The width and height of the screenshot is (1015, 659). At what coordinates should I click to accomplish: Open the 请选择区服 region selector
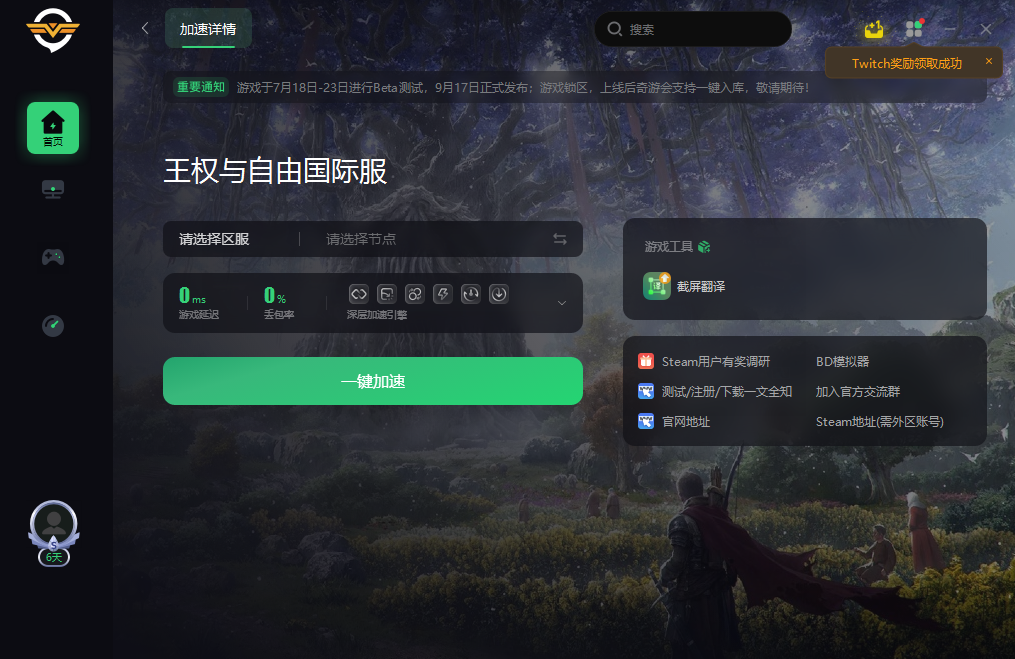click(214, 239)
